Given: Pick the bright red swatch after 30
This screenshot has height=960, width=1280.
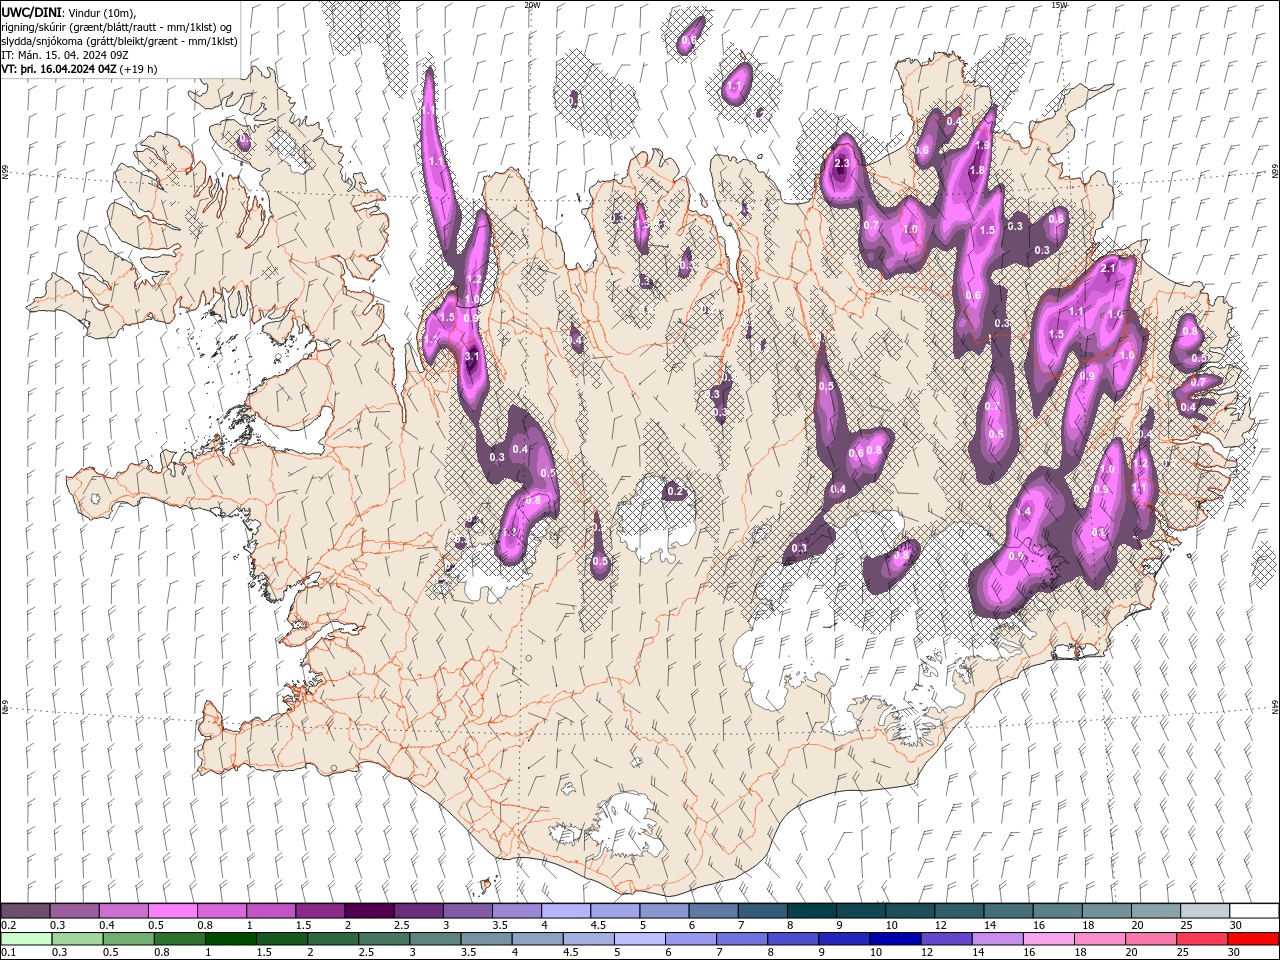Looking at the screenshot, I should click(x=1252, y=939).
